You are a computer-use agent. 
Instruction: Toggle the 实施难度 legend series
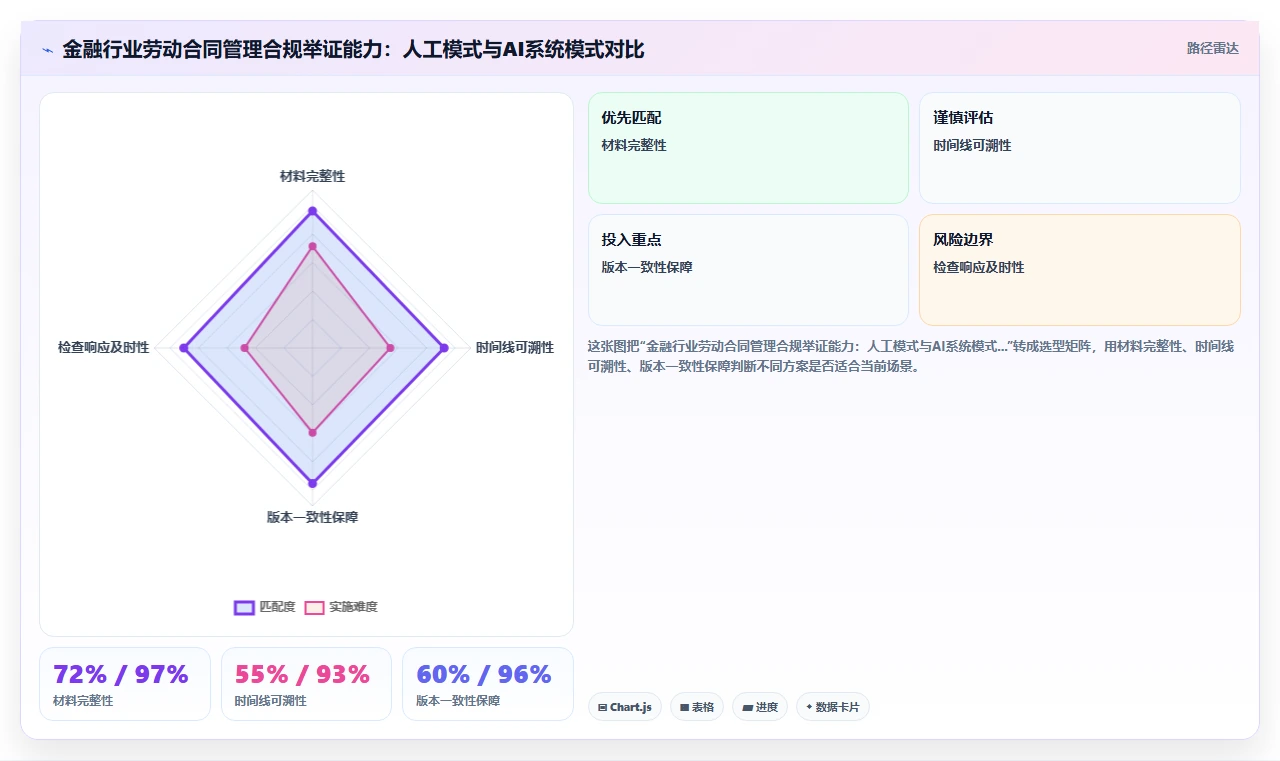click(x=341, y=607)
